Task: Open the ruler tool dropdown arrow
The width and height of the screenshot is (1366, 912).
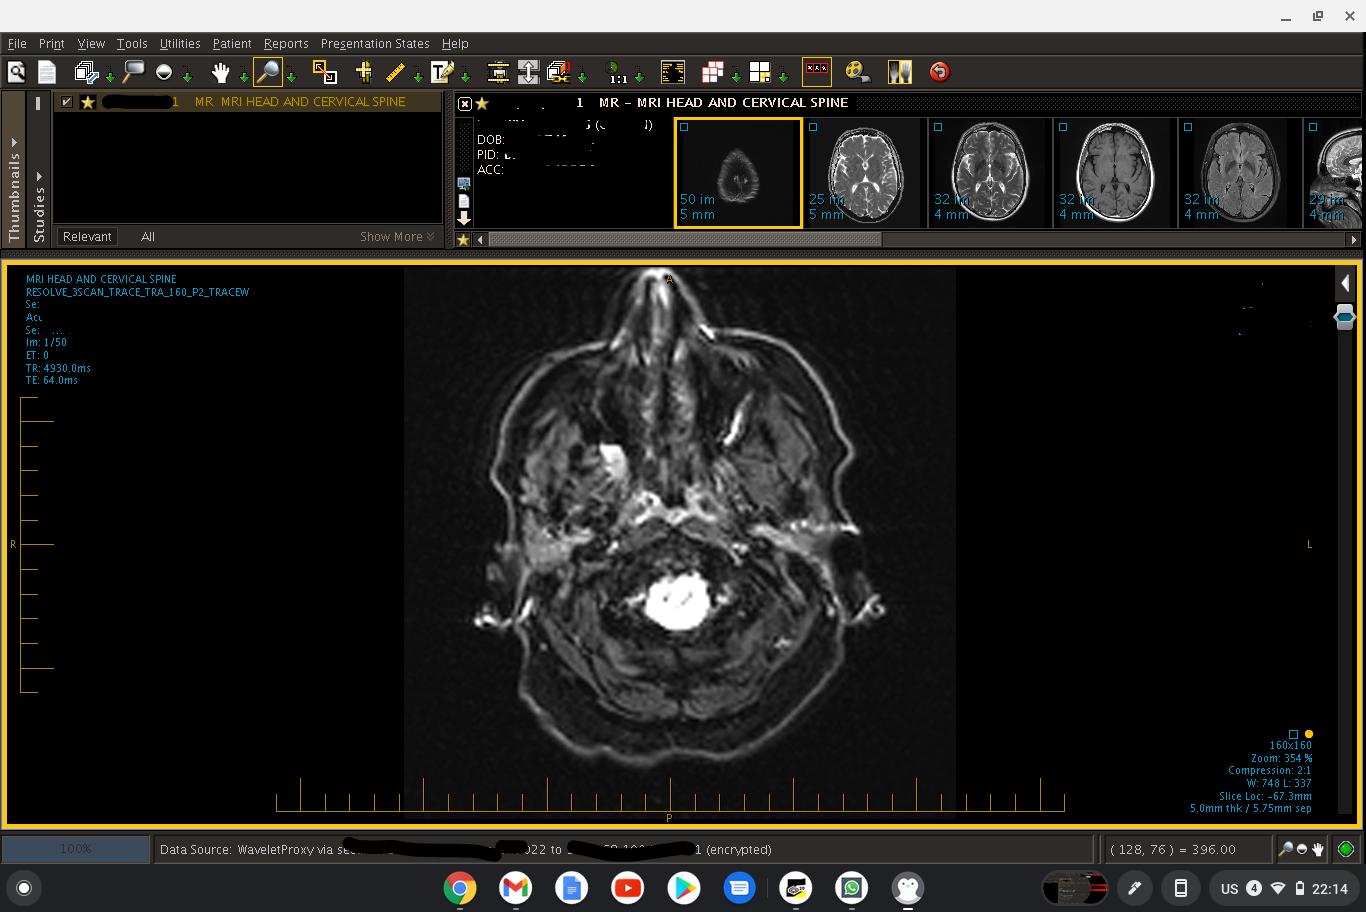Action: pyautogui.click(x=418, y=77)
